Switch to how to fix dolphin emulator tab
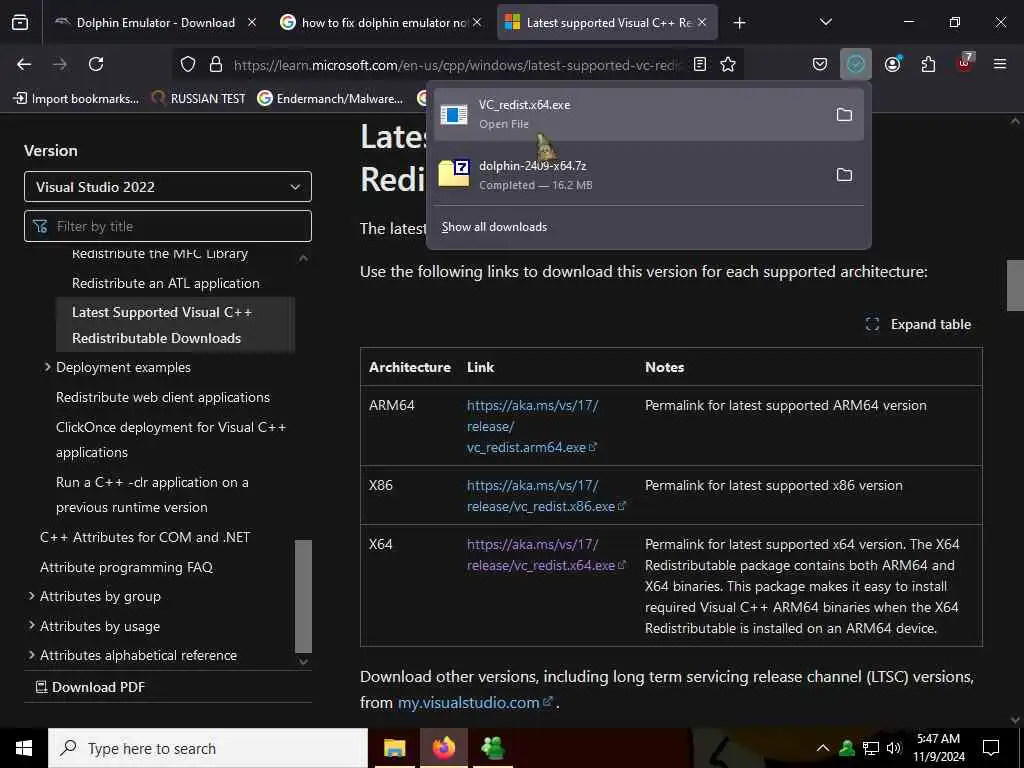This screenshot has width=1024, height=768. click(x=382, y=22)
